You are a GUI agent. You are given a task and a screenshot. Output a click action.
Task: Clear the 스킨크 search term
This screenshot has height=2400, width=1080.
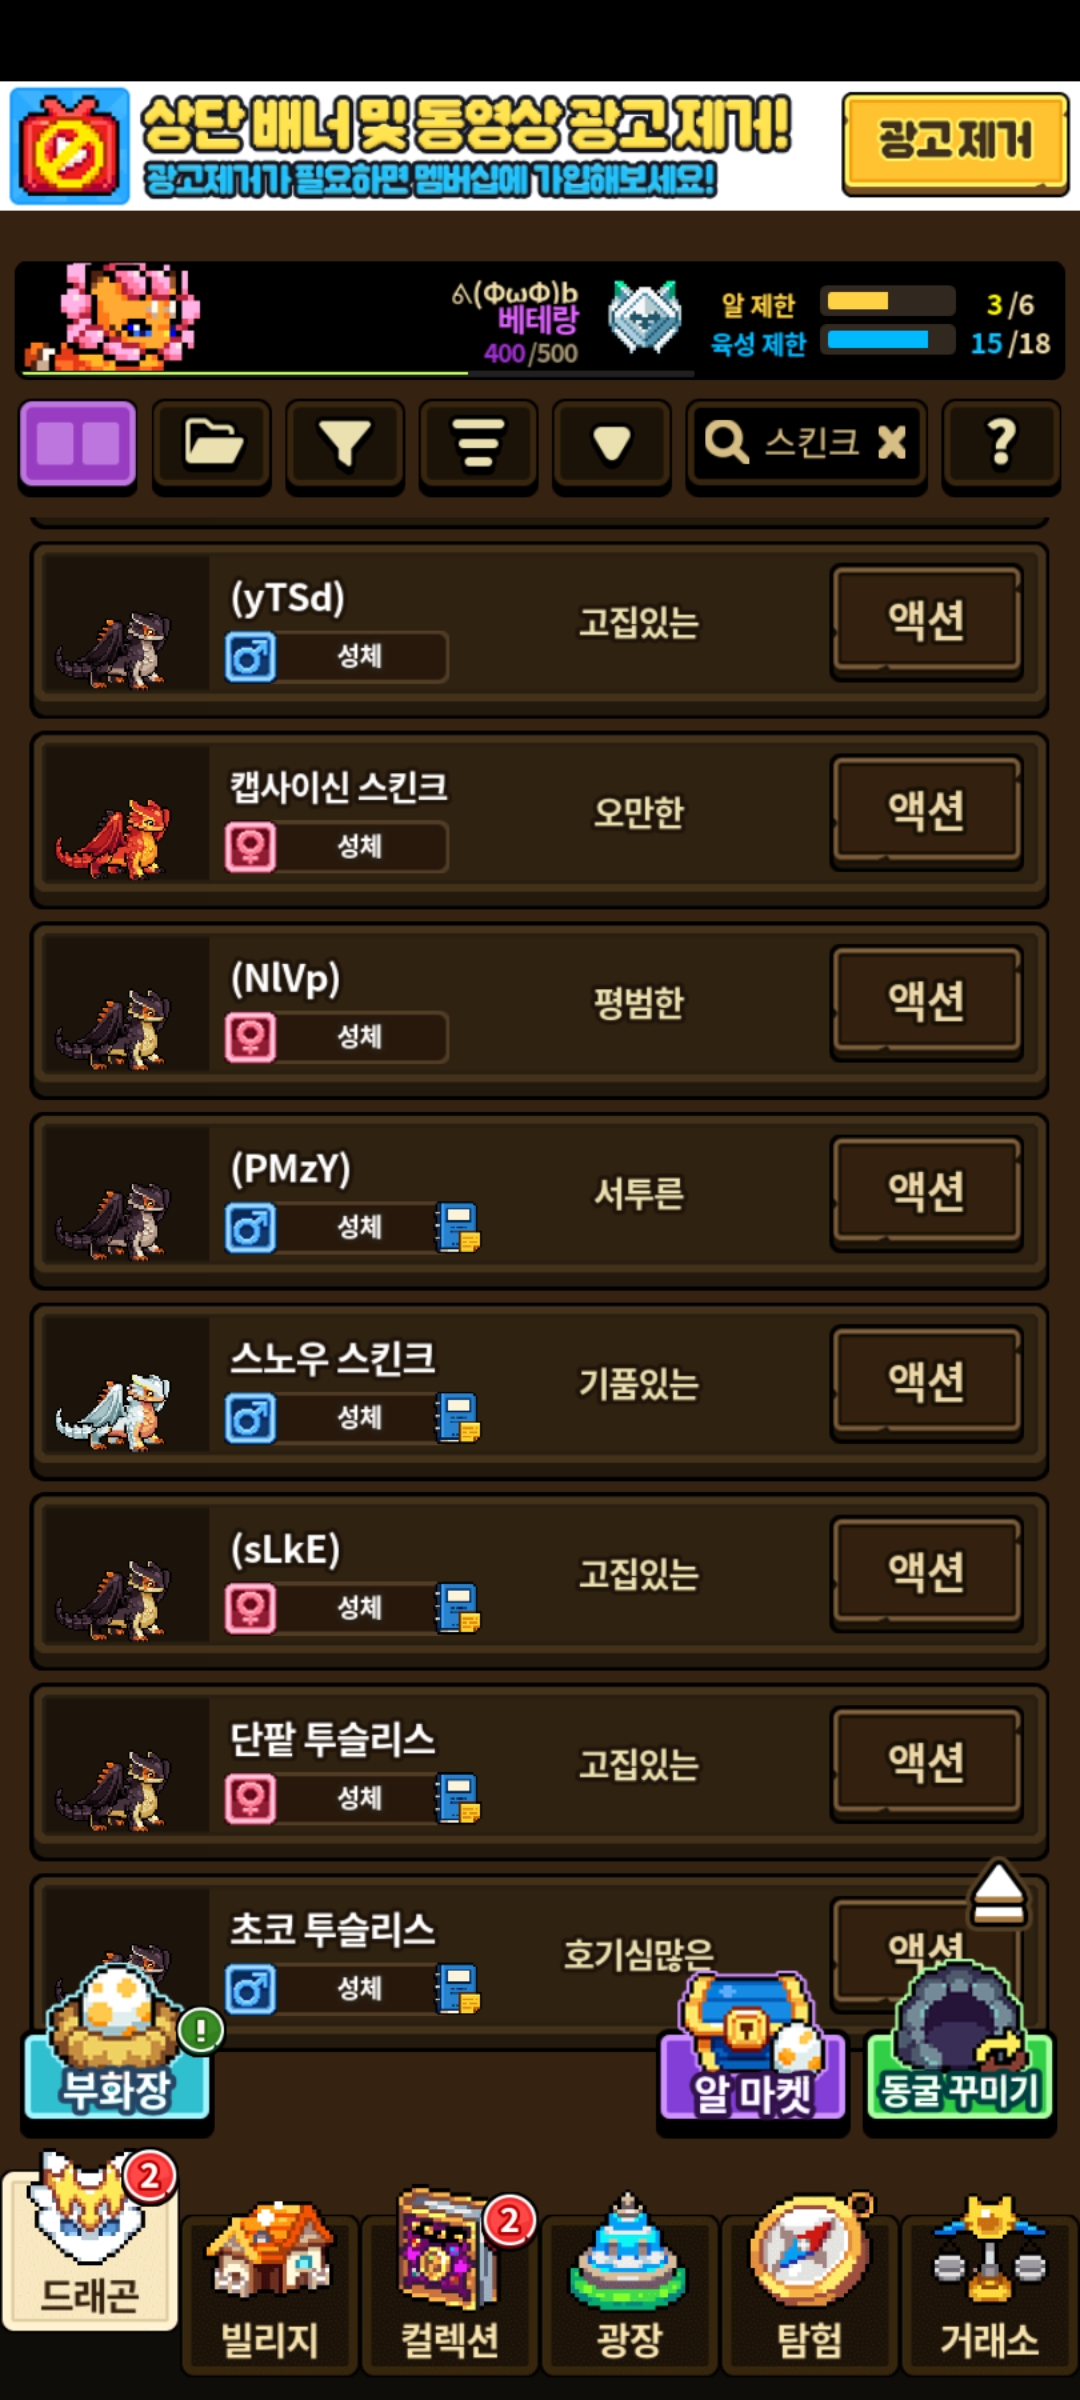(x=891, y=442)
